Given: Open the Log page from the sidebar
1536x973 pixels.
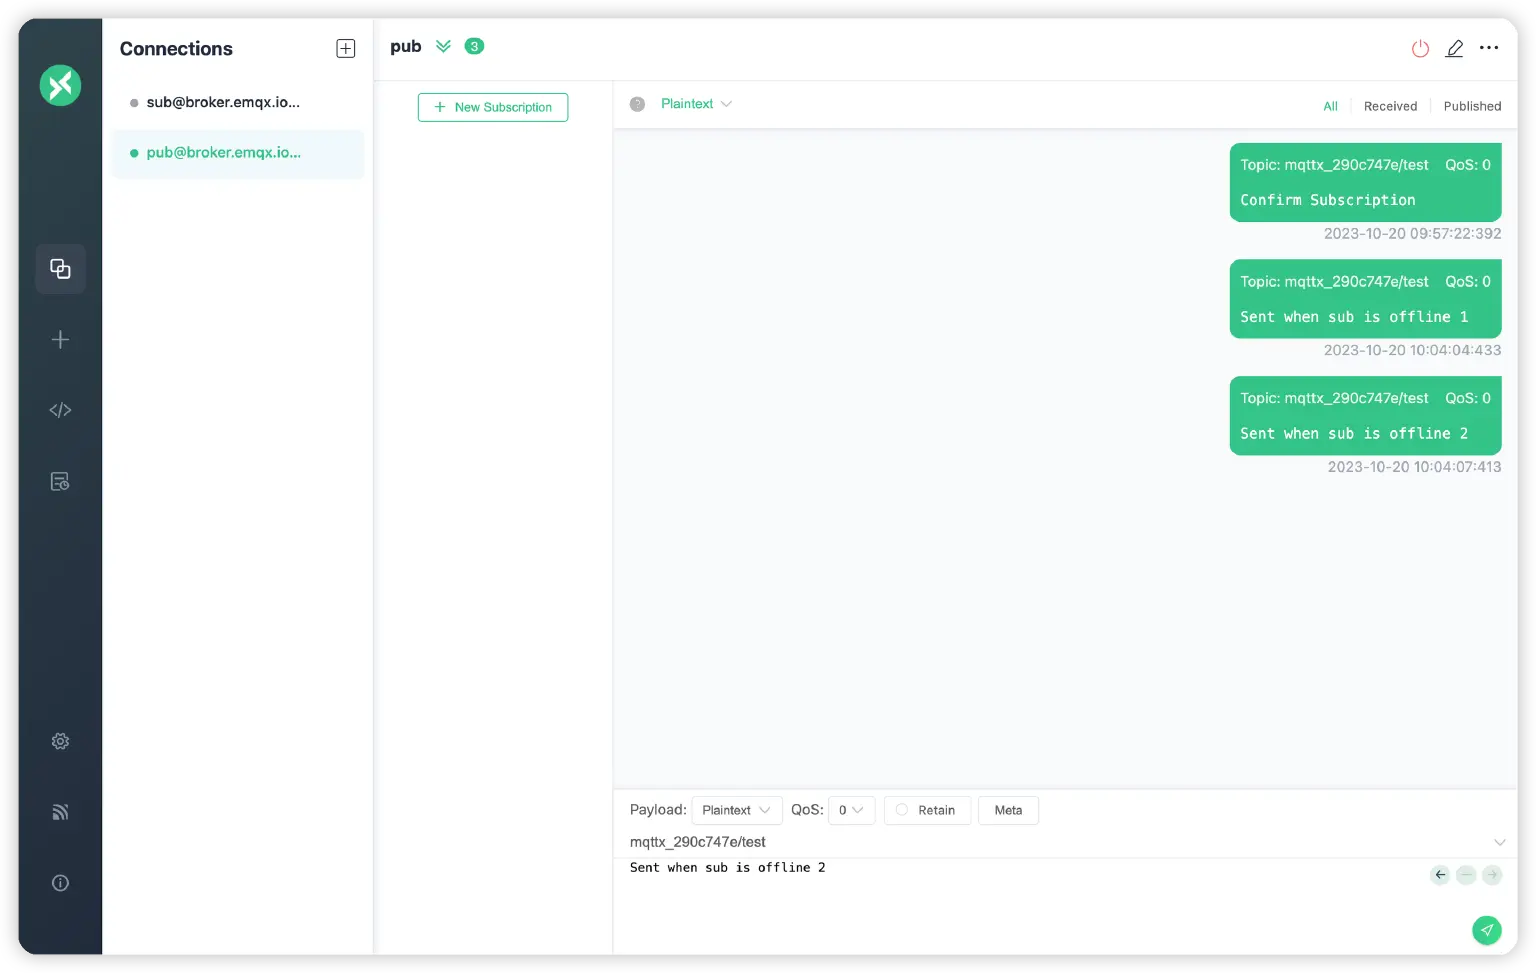Looking at the screenshot, I should (60, 481).
